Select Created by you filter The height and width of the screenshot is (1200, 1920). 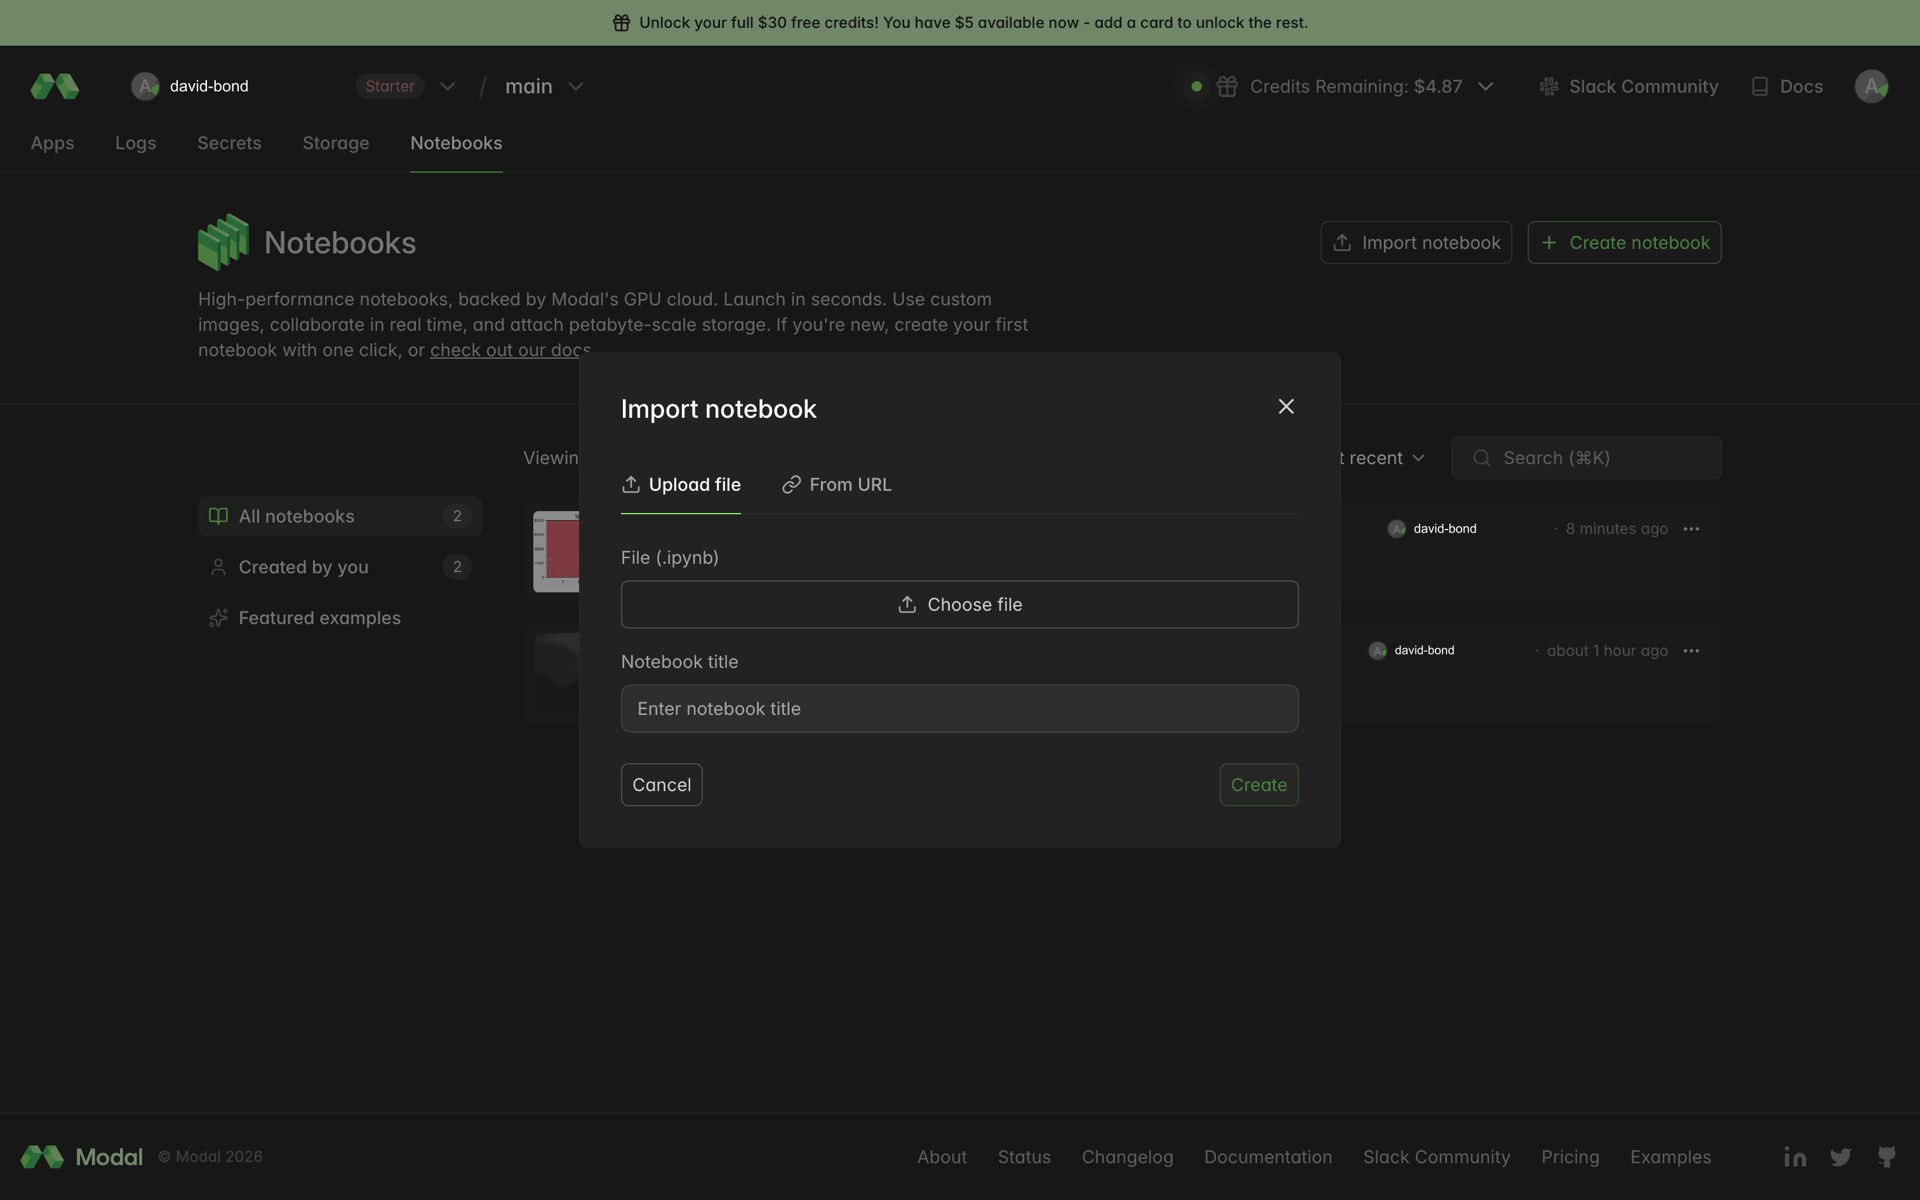(340, 567)
